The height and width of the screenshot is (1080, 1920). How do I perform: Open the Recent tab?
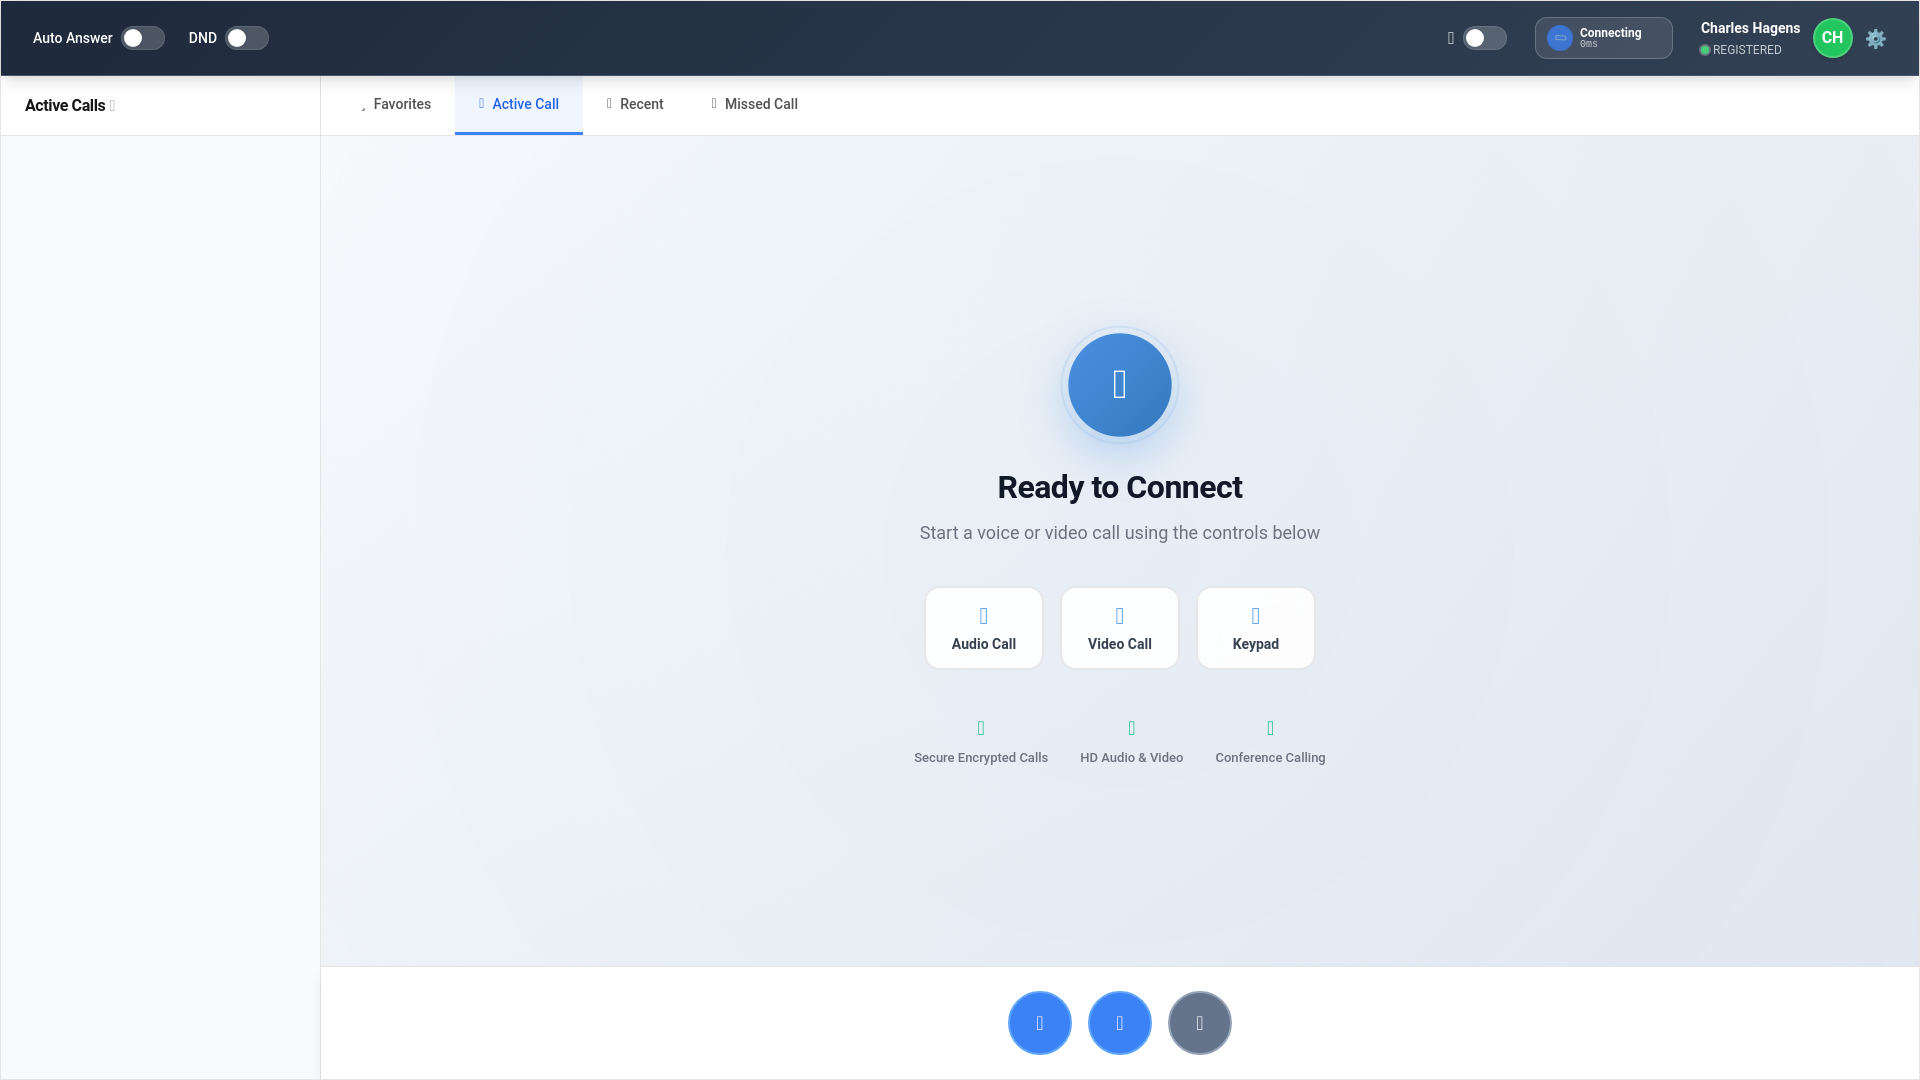[635, 104]
